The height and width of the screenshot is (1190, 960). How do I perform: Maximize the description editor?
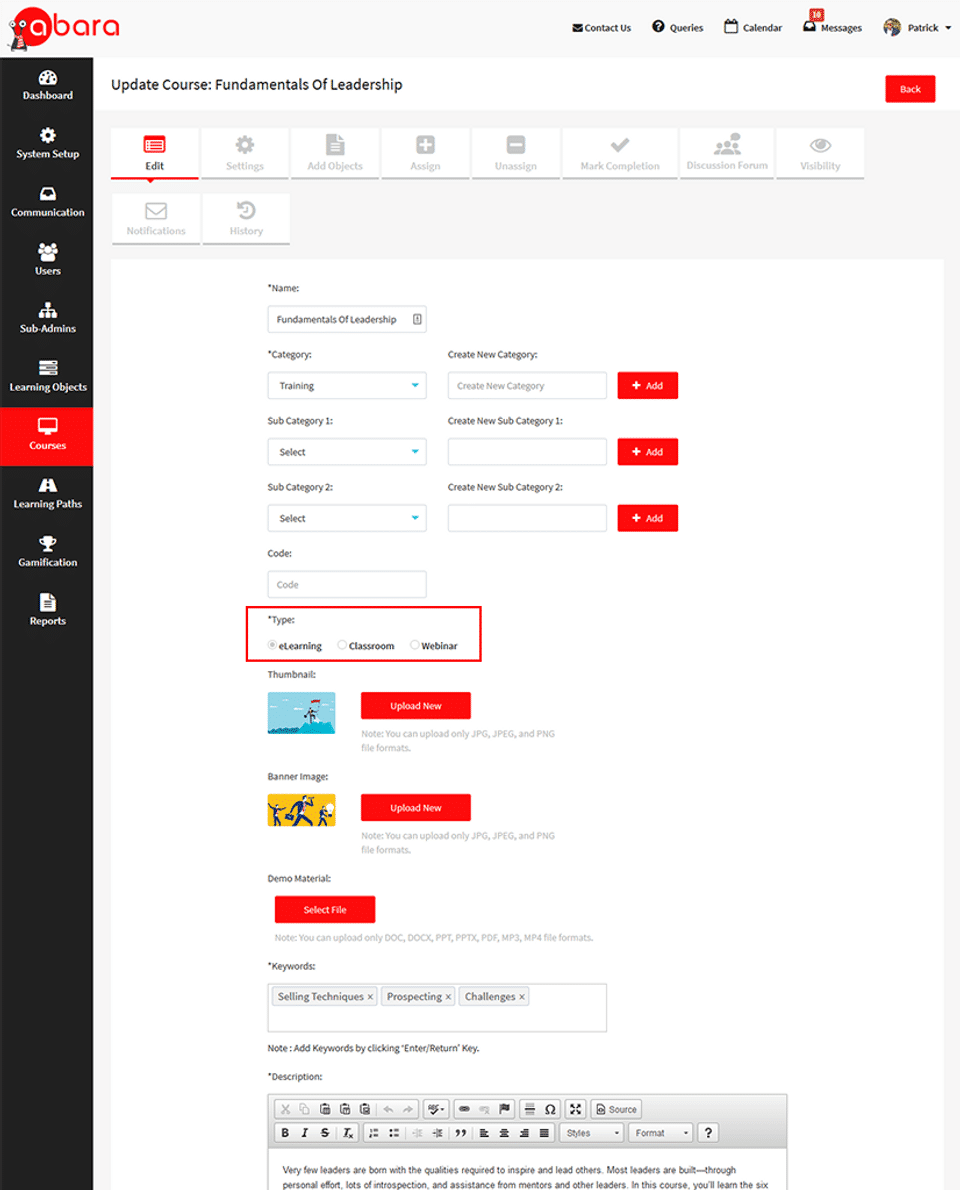pos(575,1109)
